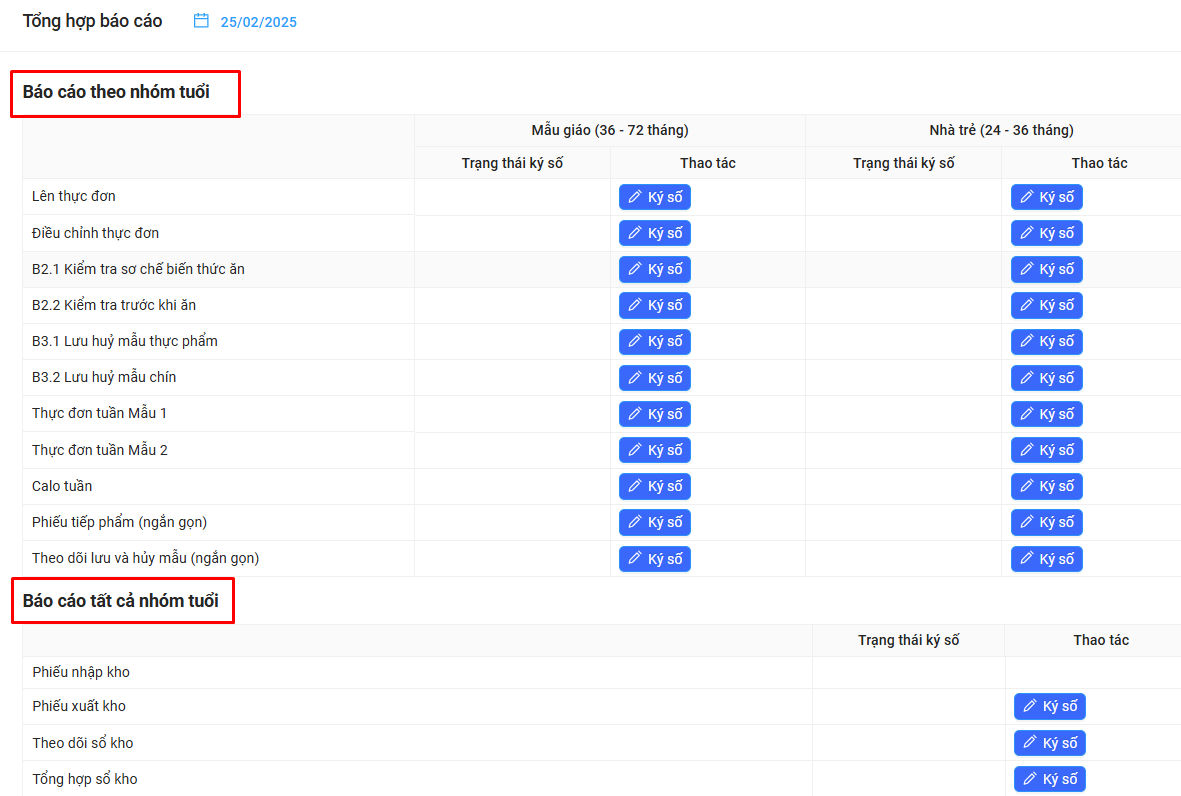
Task: Sign Theo dõi lưu và hủy mẫu Nhà trẻ
Action: [x=1046, y=559]
